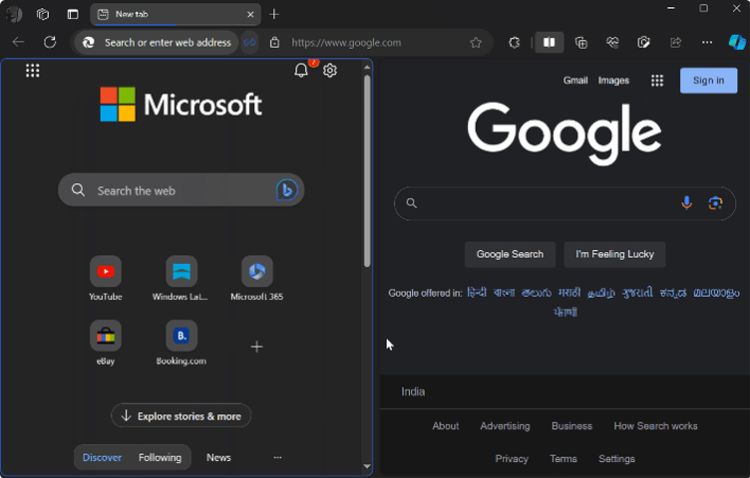The width and height of the screenshot is (750, 478).
Task: Open the About footer link
Action: (445, 426)
